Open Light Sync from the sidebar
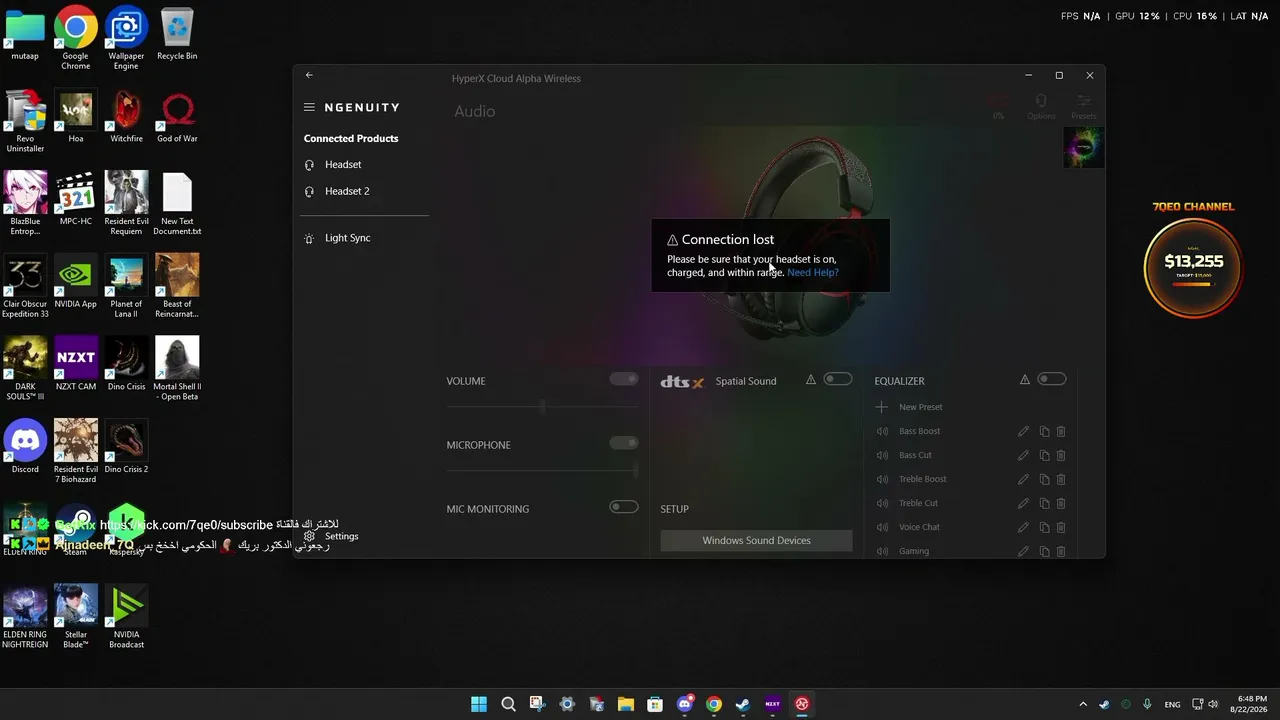This screenshot has height=720, width=1280. pyautogui.click(x=347, y=238)
